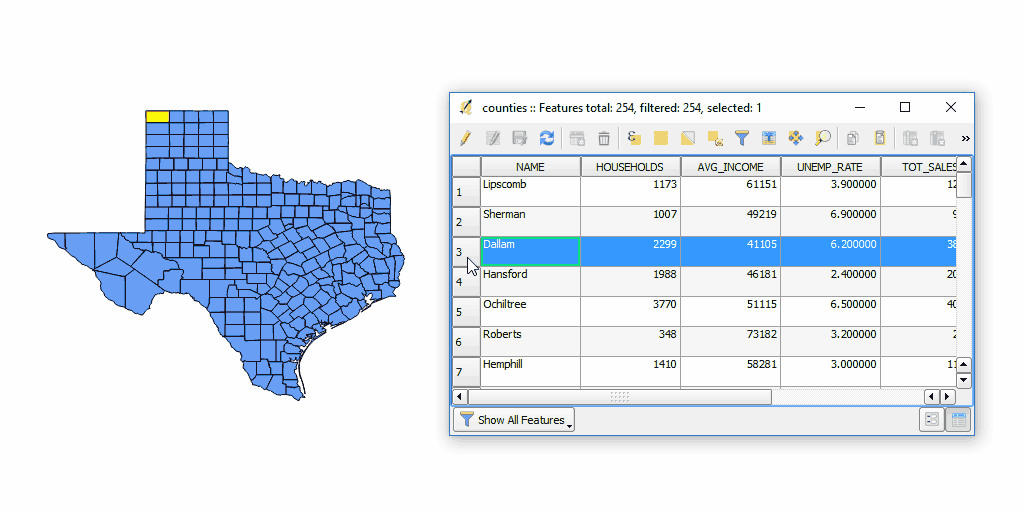Click the funnel filter/select by form icon

742,138
